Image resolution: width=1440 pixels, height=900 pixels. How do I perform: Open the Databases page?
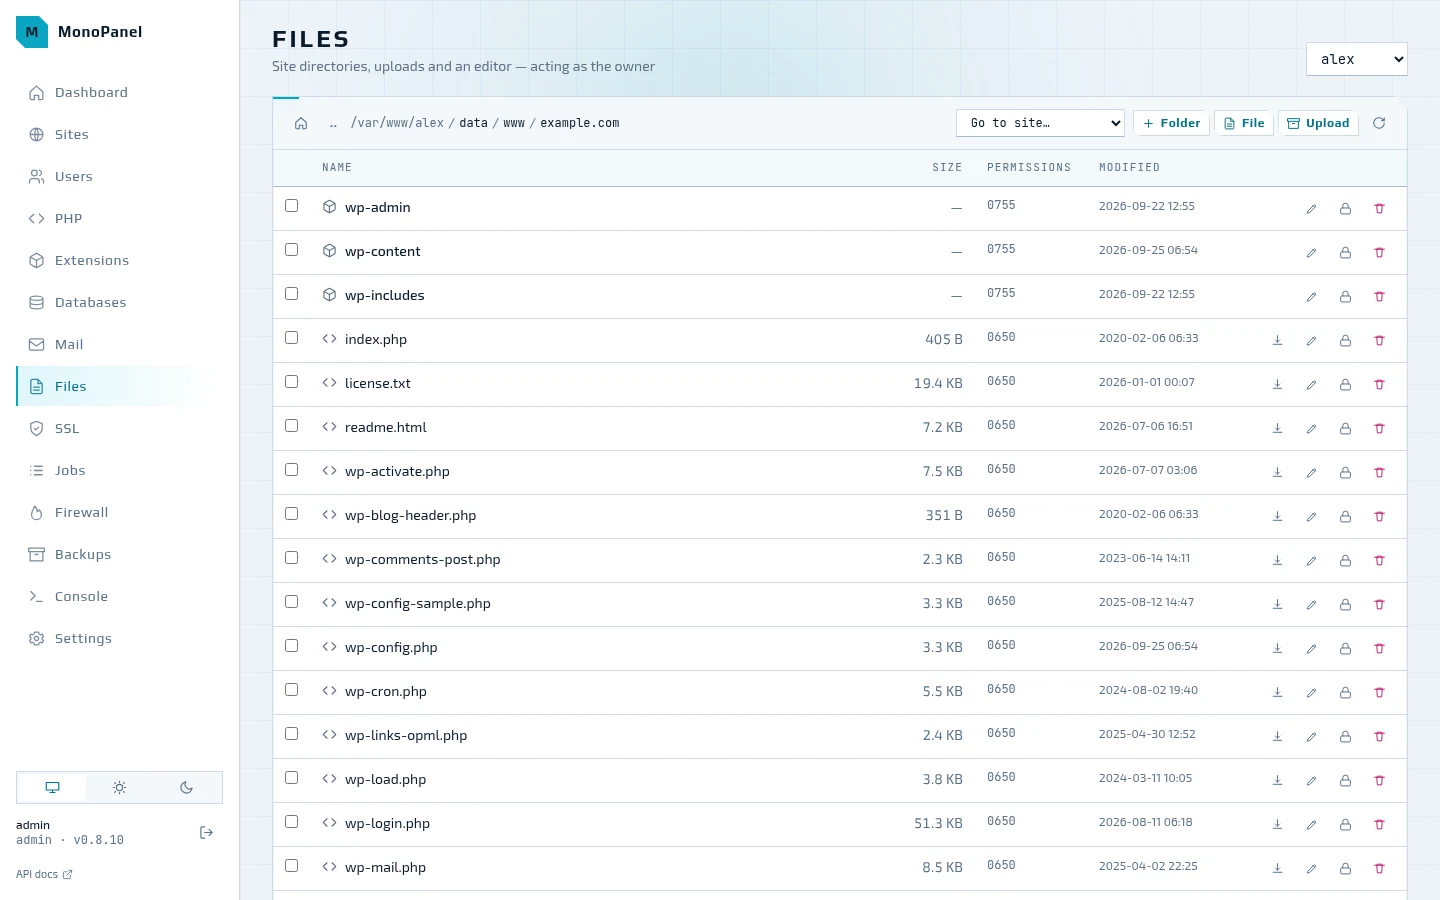pos(120,302)
